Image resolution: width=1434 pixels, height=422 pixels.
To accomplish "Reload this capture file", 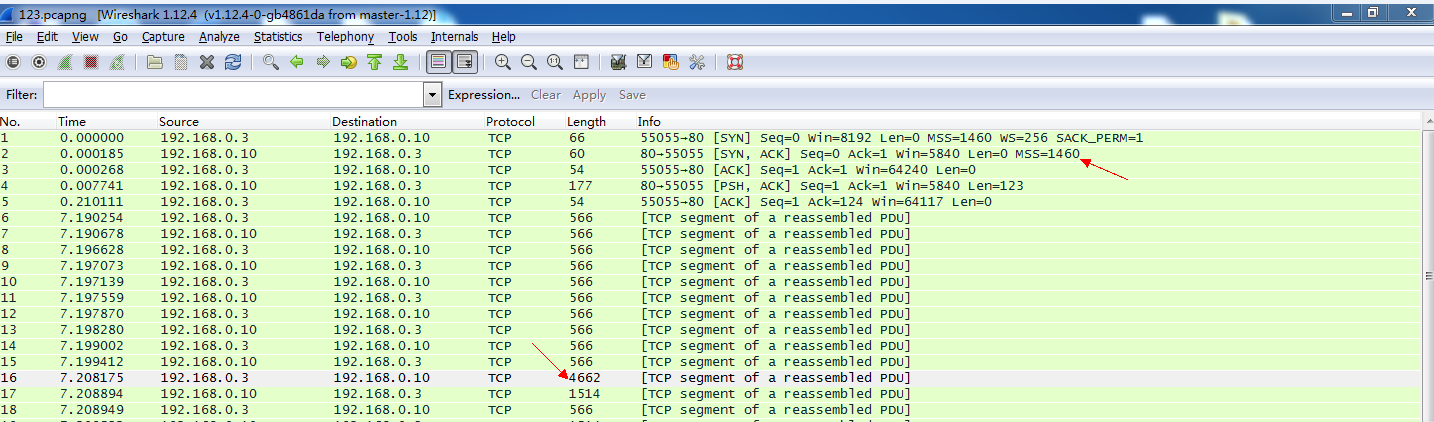I will 233,62.
